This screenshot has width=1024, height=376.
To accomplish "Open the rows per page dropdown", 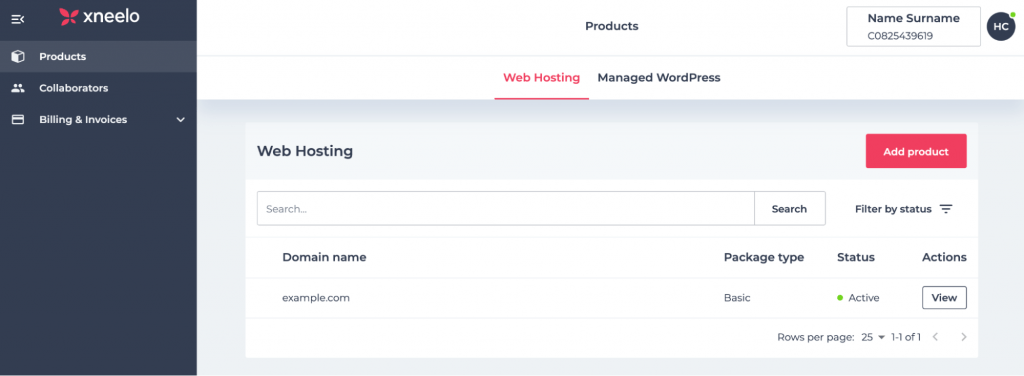I will [x=872, y=337].
